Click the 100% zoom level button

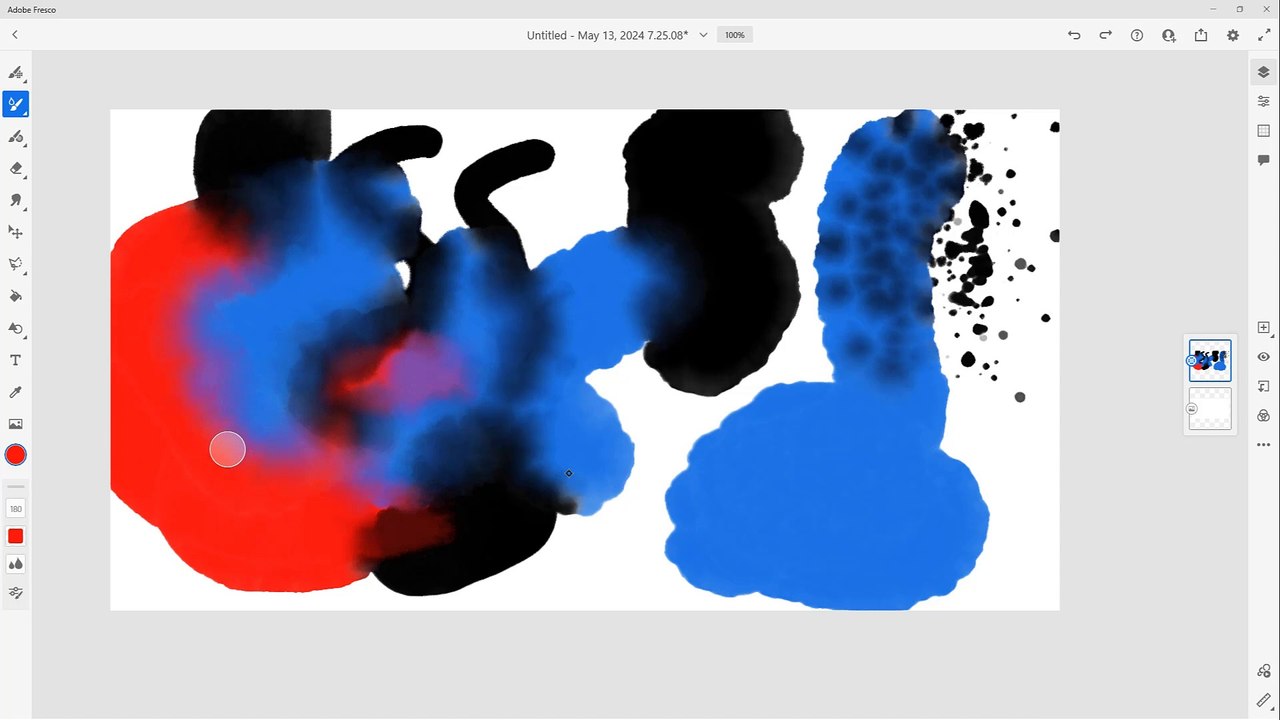coord(735,35)
